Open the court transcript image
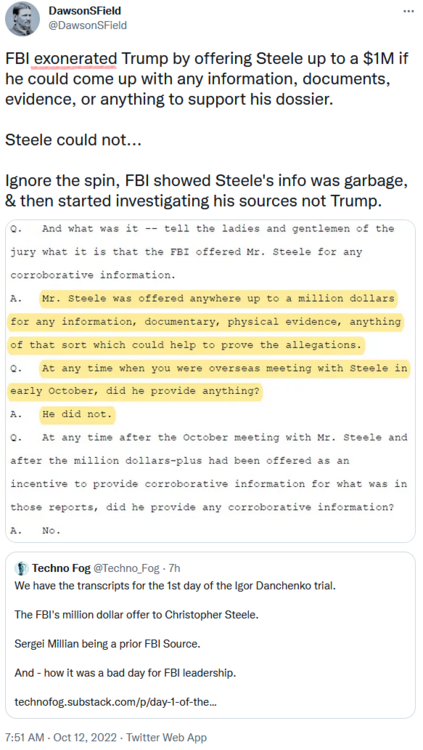 211,381
